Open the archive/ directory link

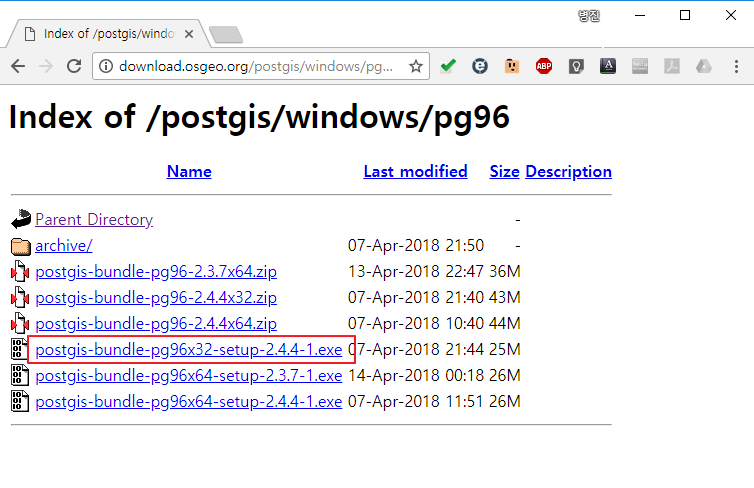64,246
